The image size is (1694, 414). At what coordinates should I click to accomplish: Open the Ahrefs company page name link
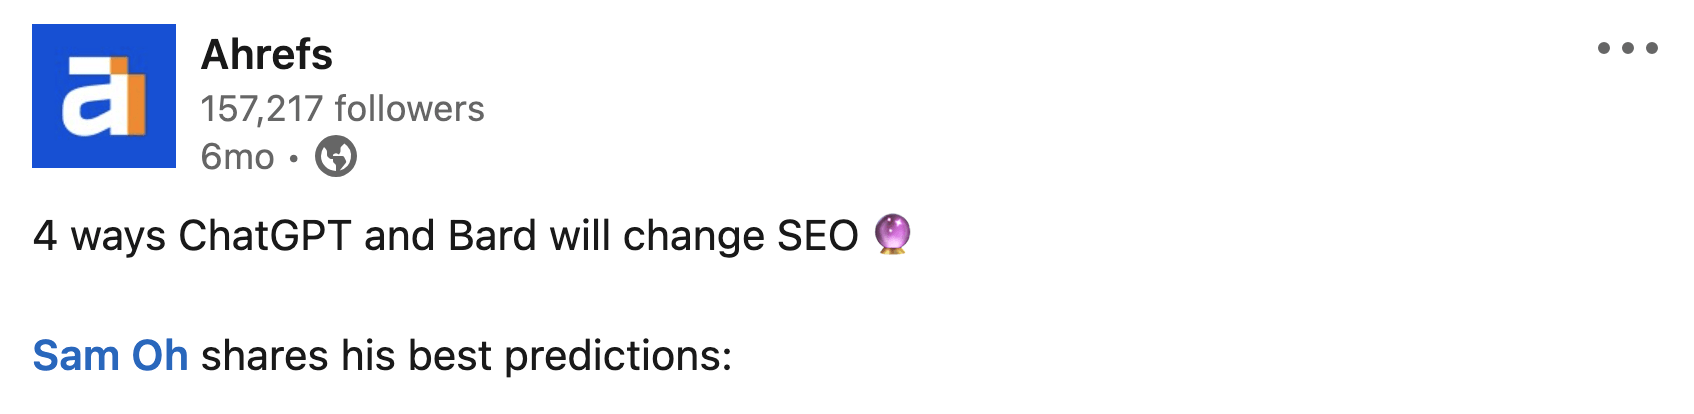[266, 54]
